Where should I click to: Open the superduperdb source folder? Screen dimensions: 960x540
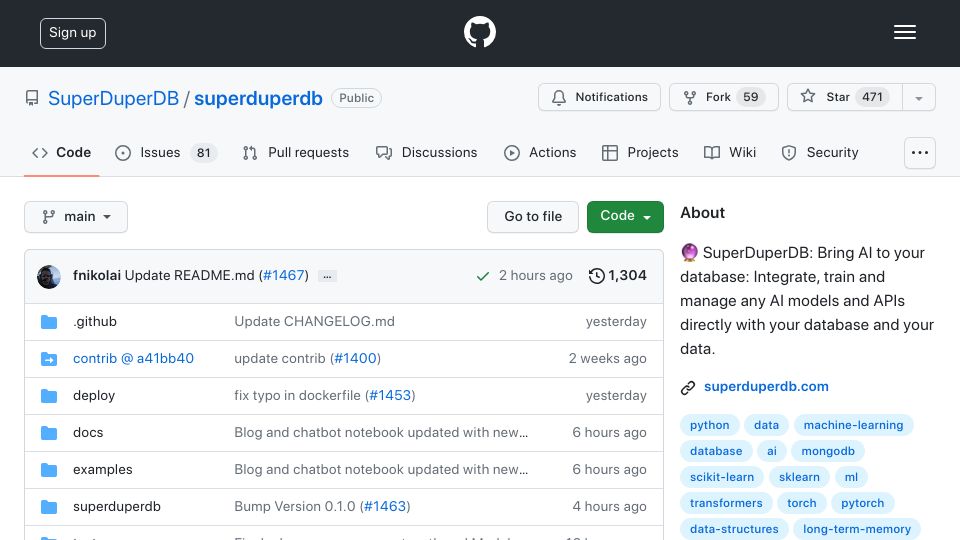coord(117,506)
